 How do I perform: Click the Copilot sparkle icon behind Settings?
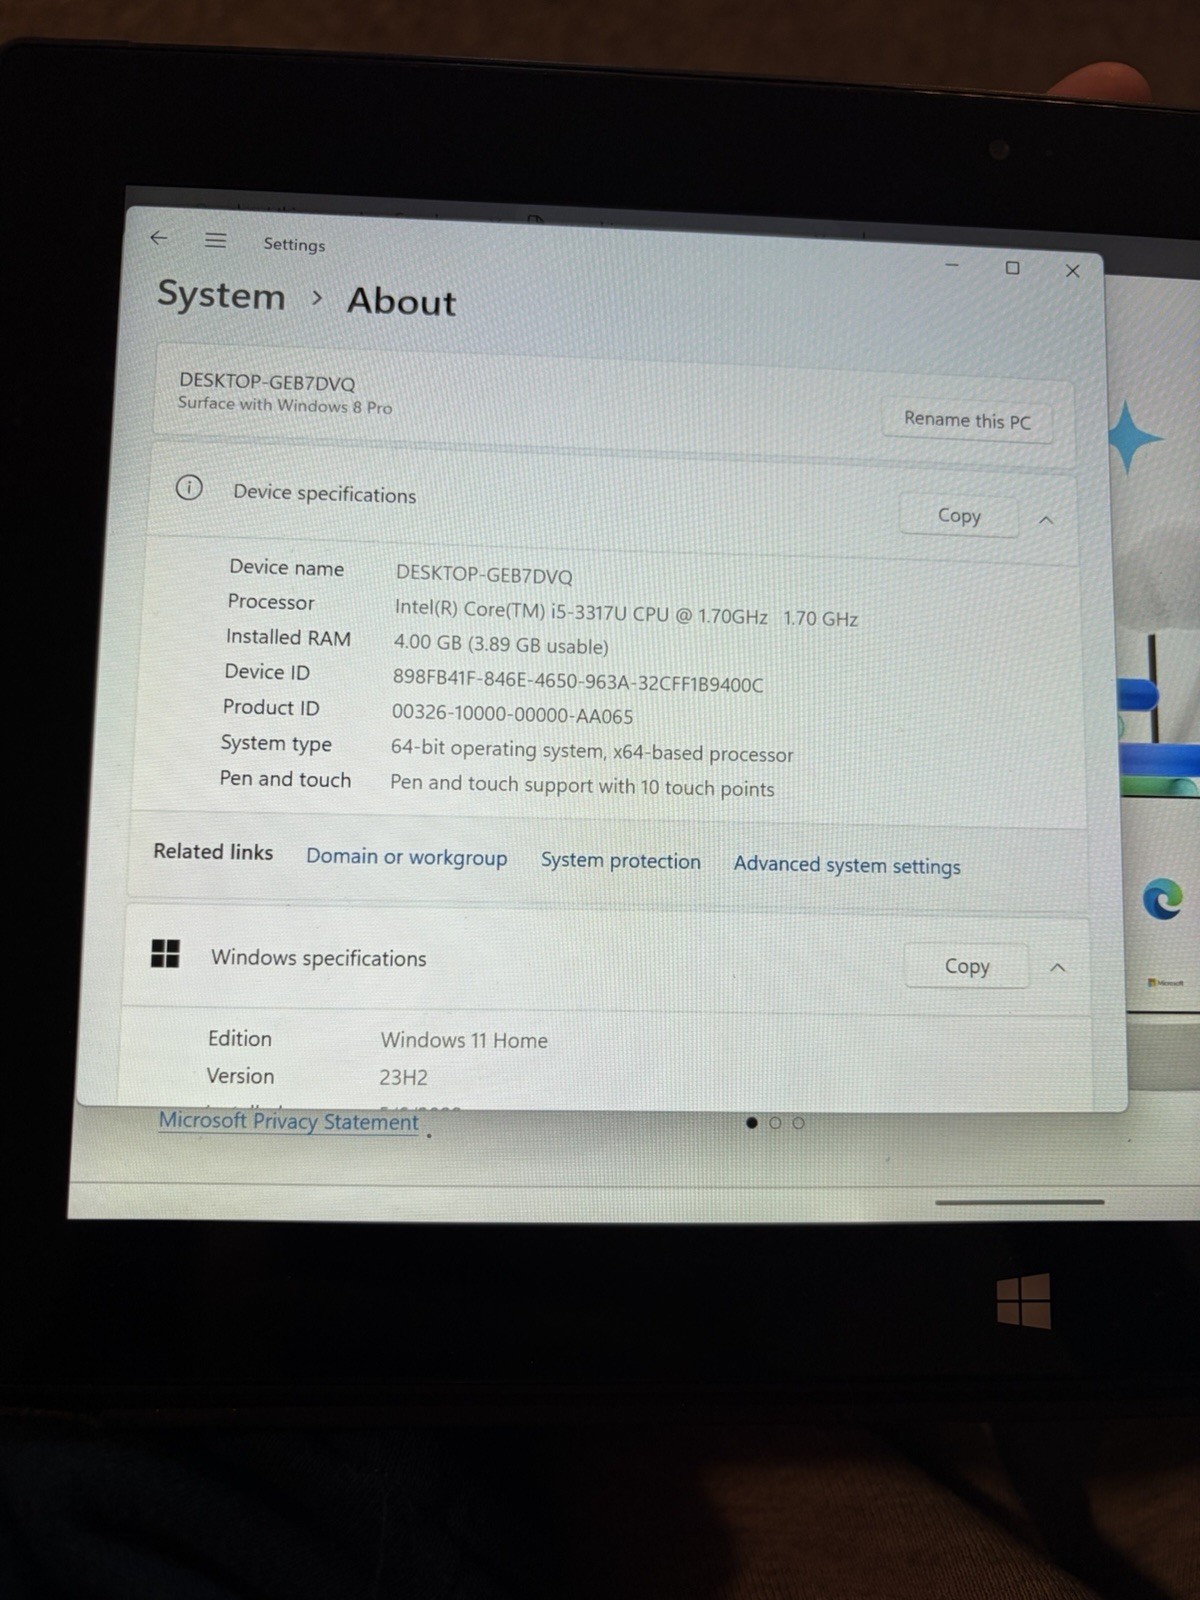1134,437
